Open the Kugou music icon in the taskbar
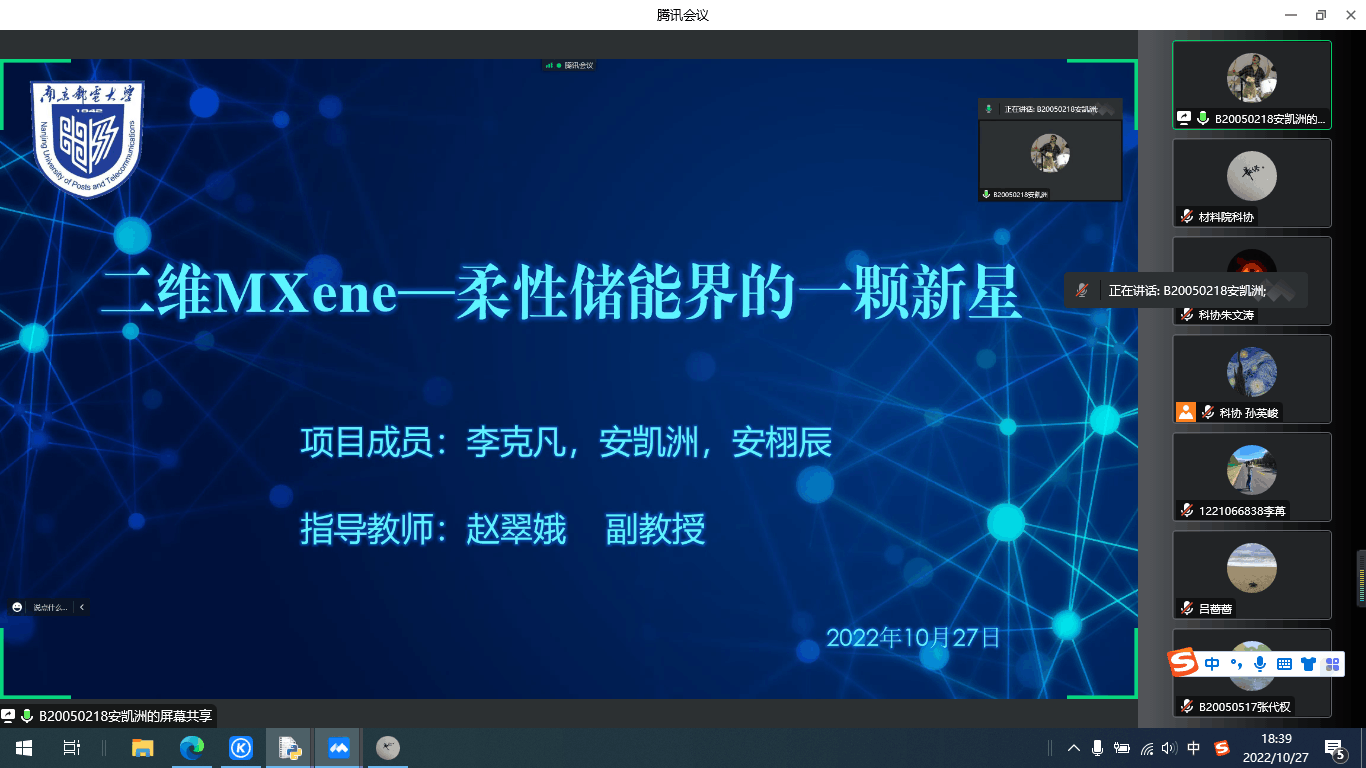The height and width of the screenshot is (768, 1366). tap(241, 748)
